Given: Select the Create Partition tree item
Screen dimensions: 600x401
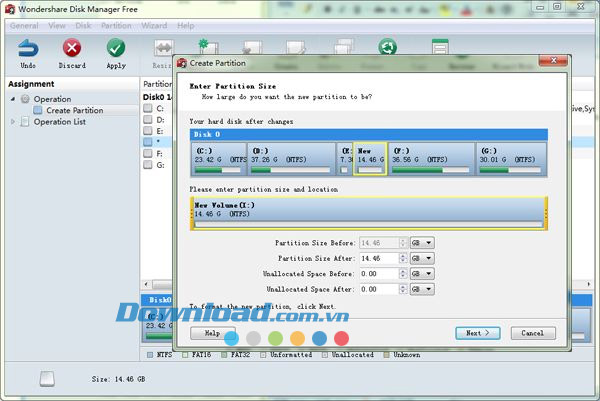Looking at the screenshot, I should tap(75, 110).
